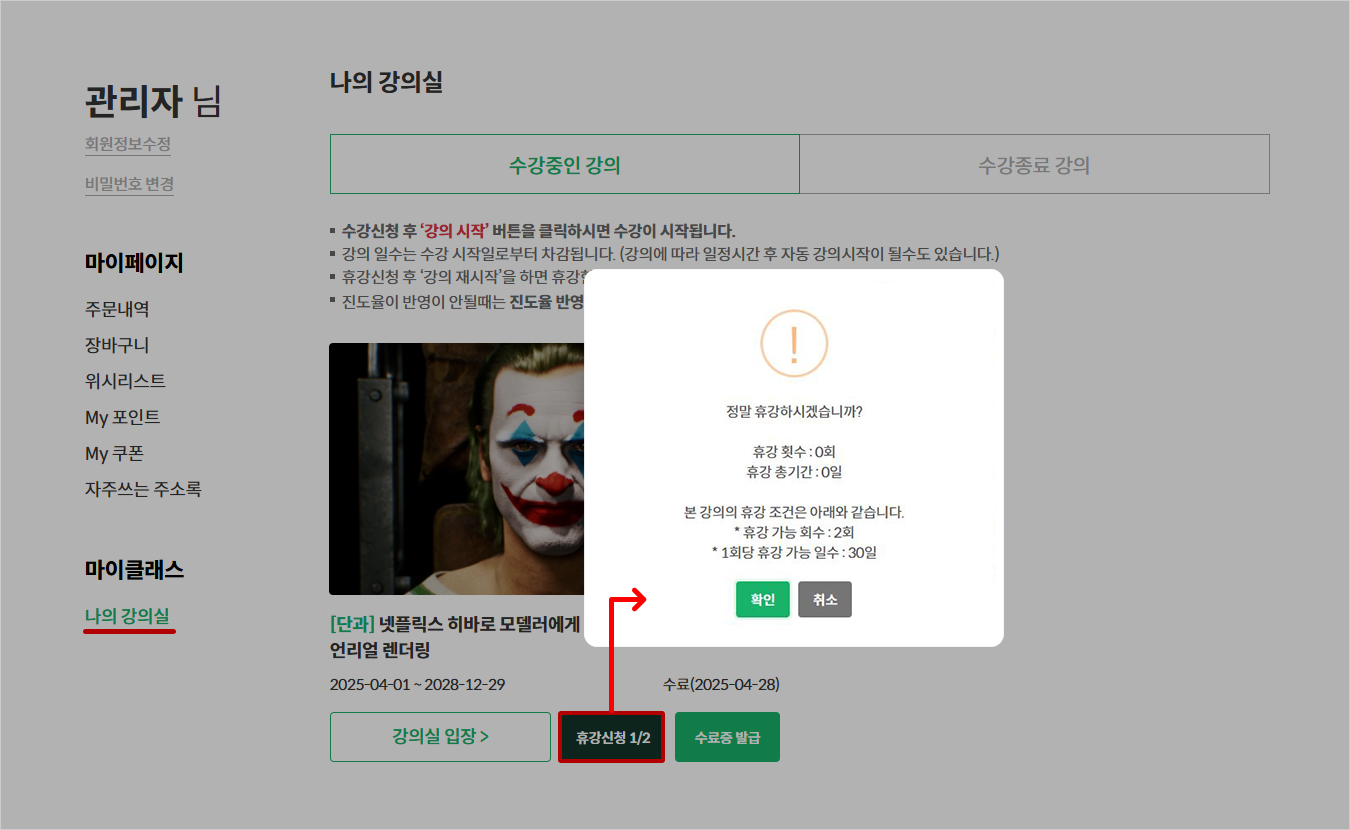Go to 주문내역 in sidebar

pos(117,309)
